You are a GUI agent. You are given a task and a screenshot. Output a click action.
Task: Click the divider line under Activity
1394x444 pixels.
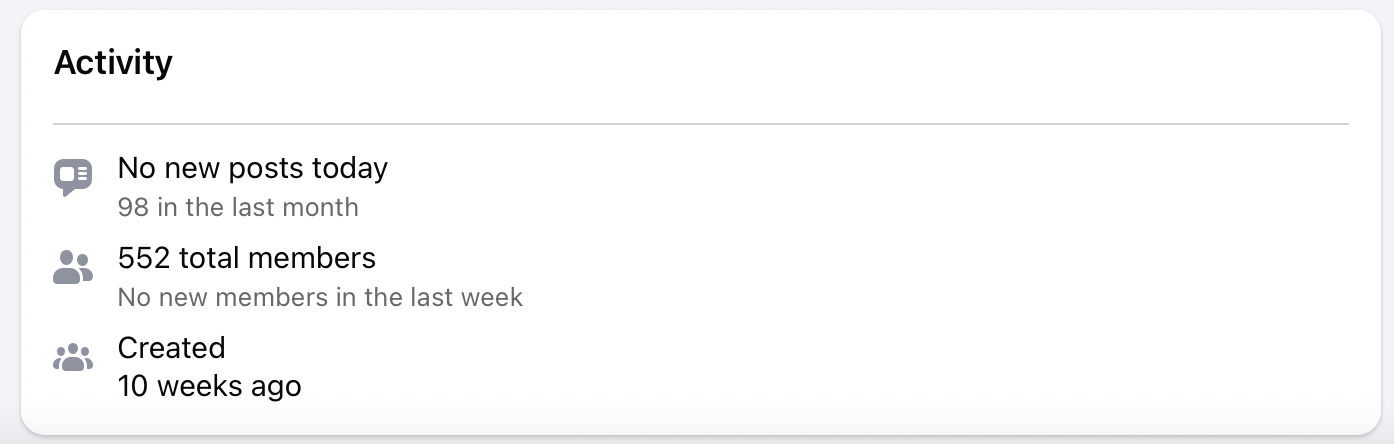(x=700, y=124)
